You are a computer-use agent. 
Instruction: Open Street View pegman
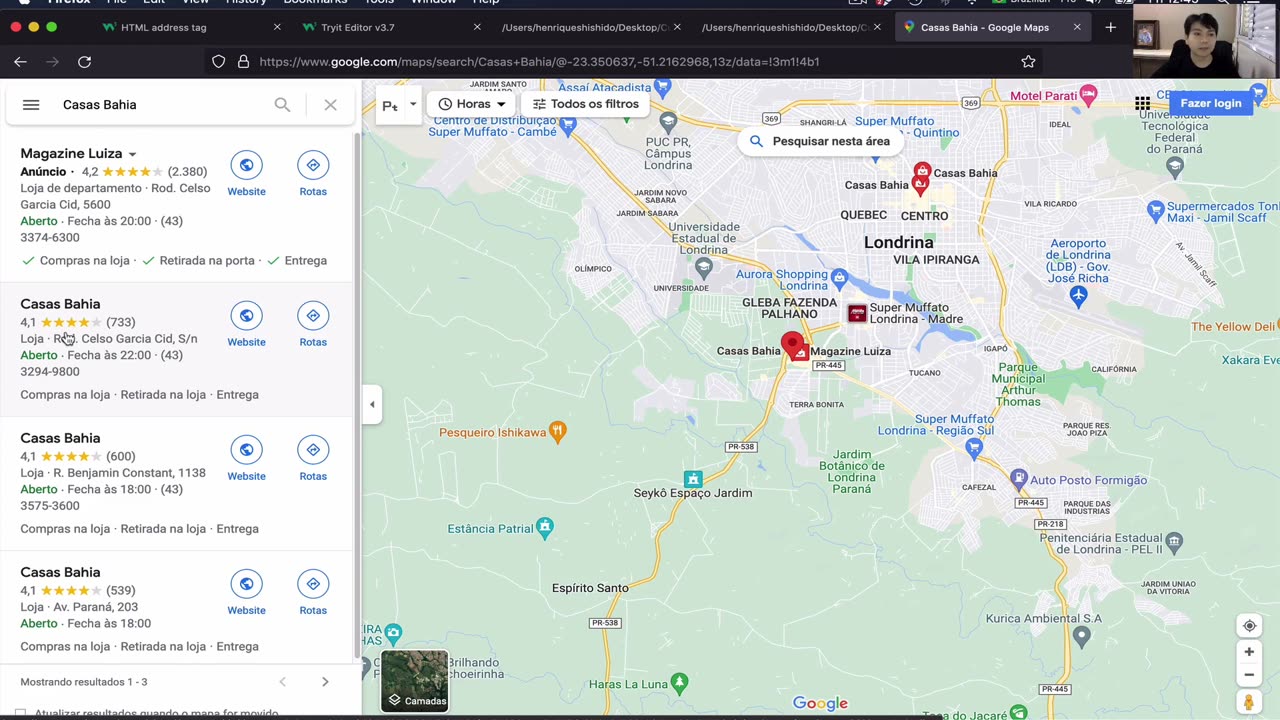(x=1249, y=703)
